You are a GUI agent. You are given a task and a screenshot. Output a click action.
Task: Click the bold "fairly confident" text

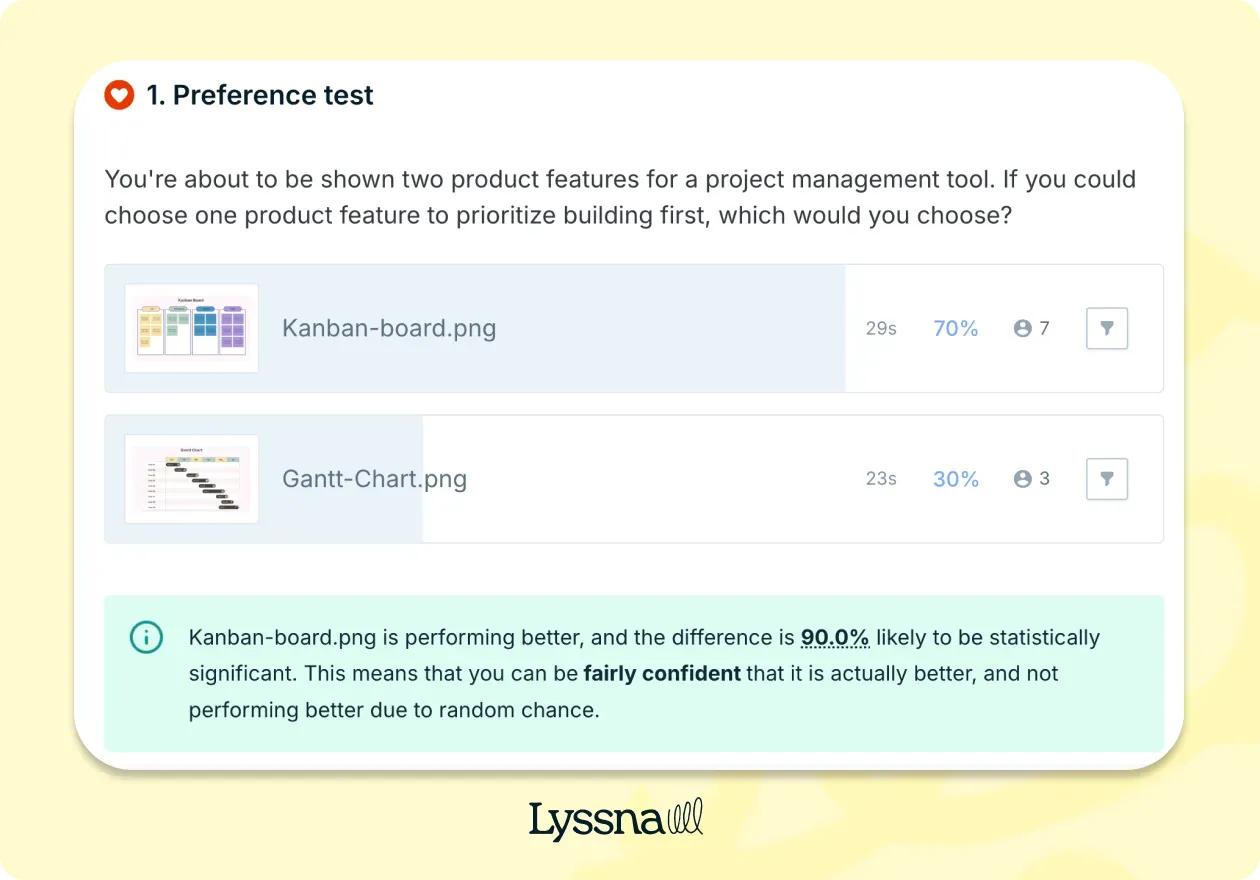[662, 674]
